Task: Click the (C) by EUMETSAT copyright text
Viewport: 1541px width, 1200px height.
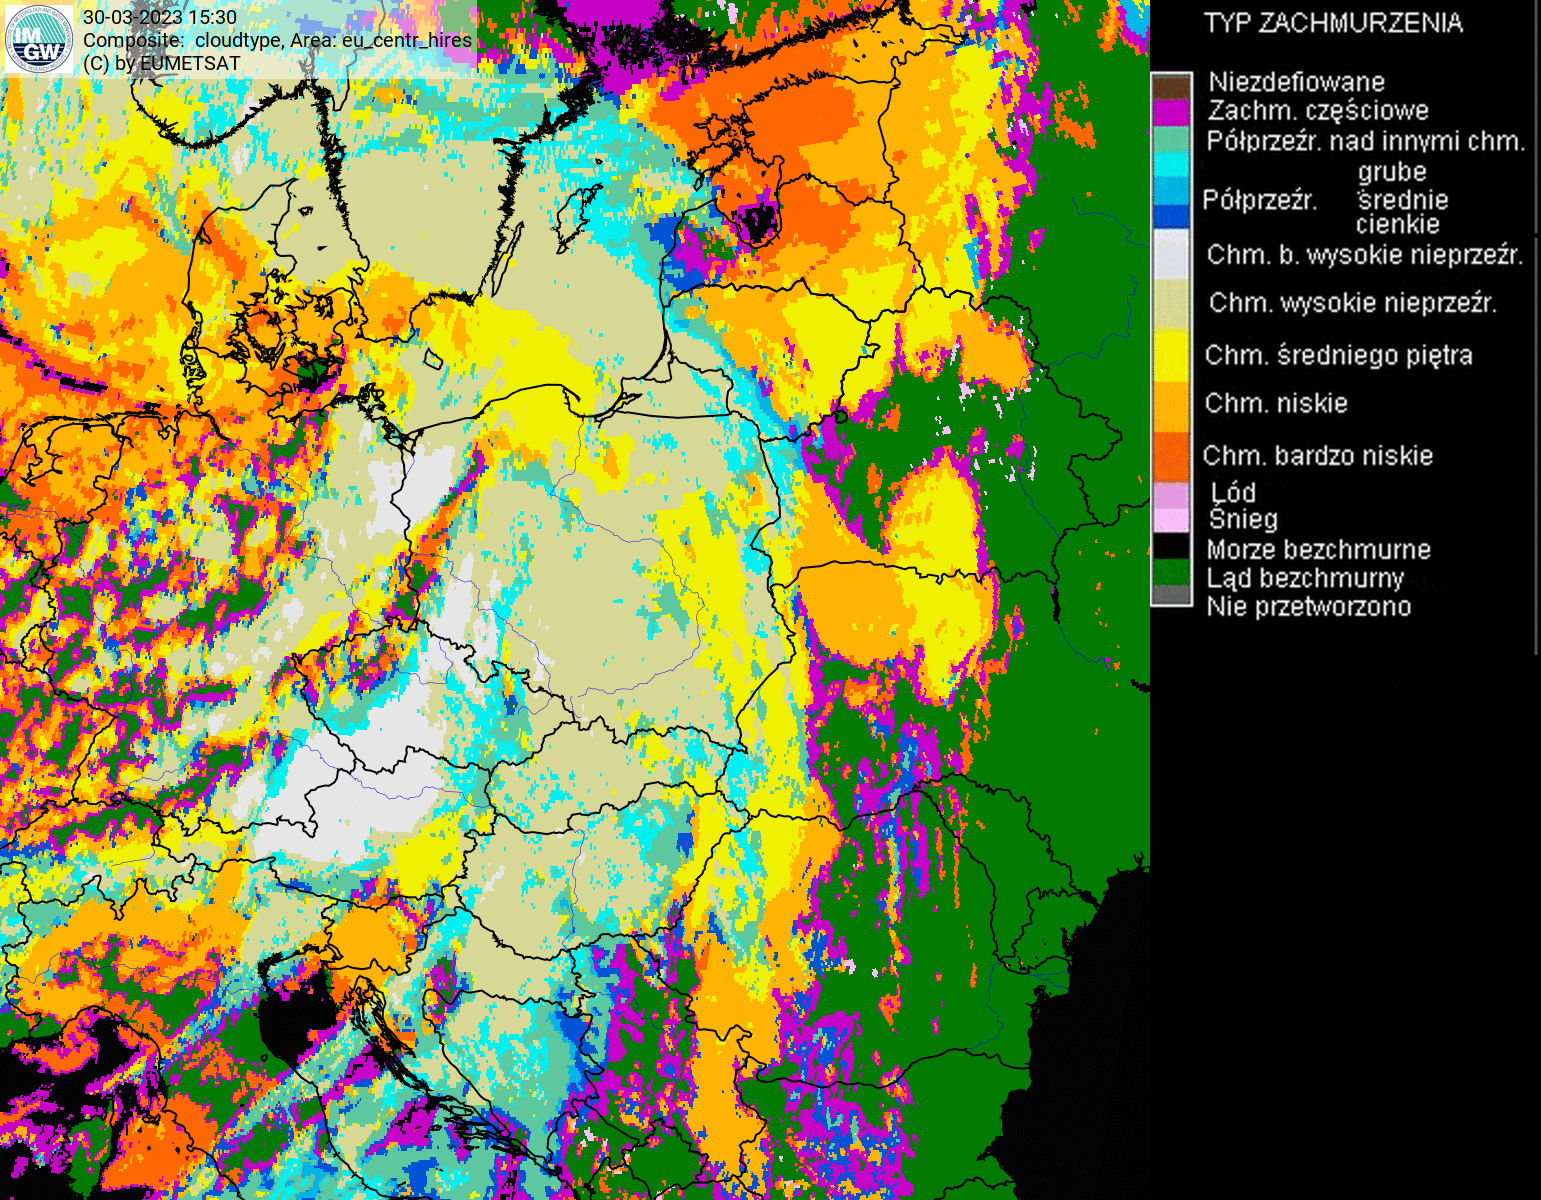Action: [162, 63]
